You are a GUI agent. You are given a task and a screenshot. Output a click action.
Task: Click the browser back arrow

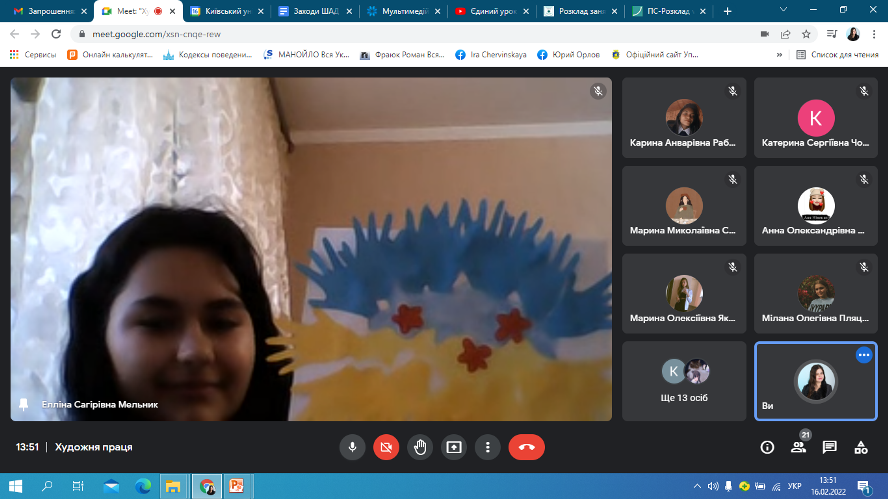15,34
